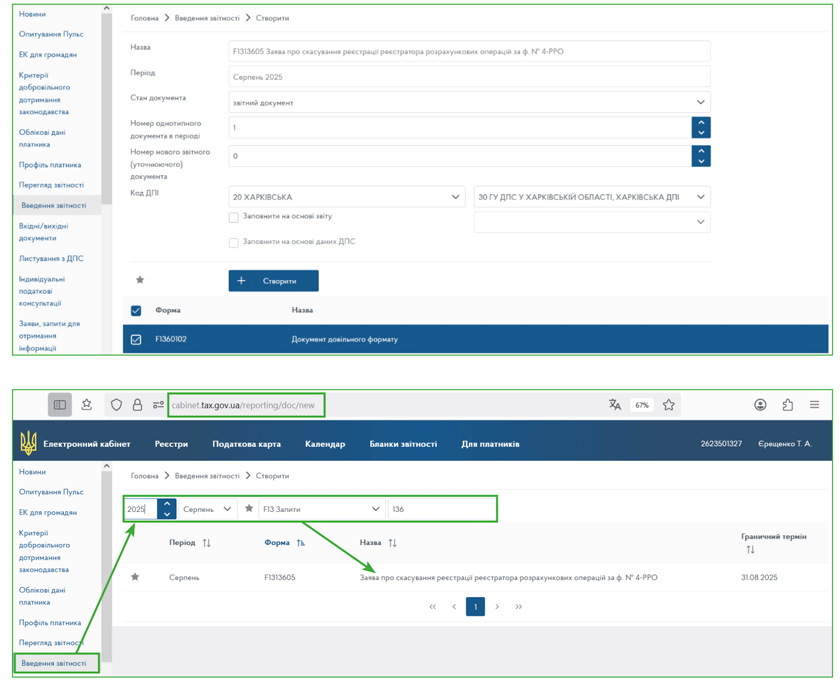Click the '136' form search field

[440, 509]
